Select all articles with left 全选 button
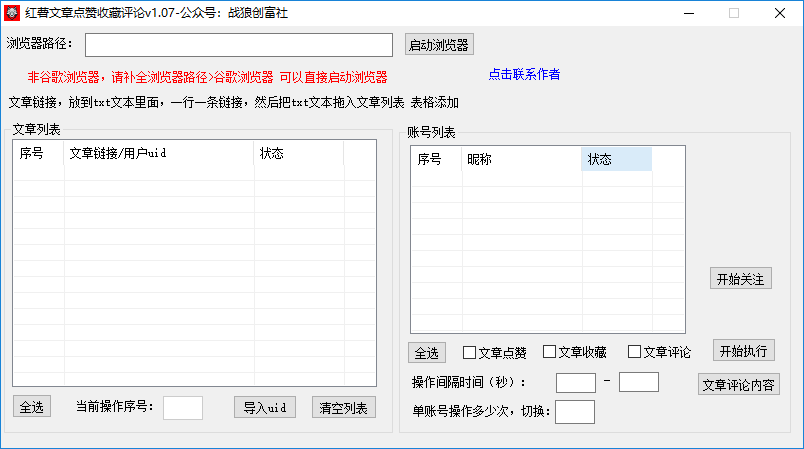Screen dimensions: 804x449 pyautogui.click(x=31, y=407)
